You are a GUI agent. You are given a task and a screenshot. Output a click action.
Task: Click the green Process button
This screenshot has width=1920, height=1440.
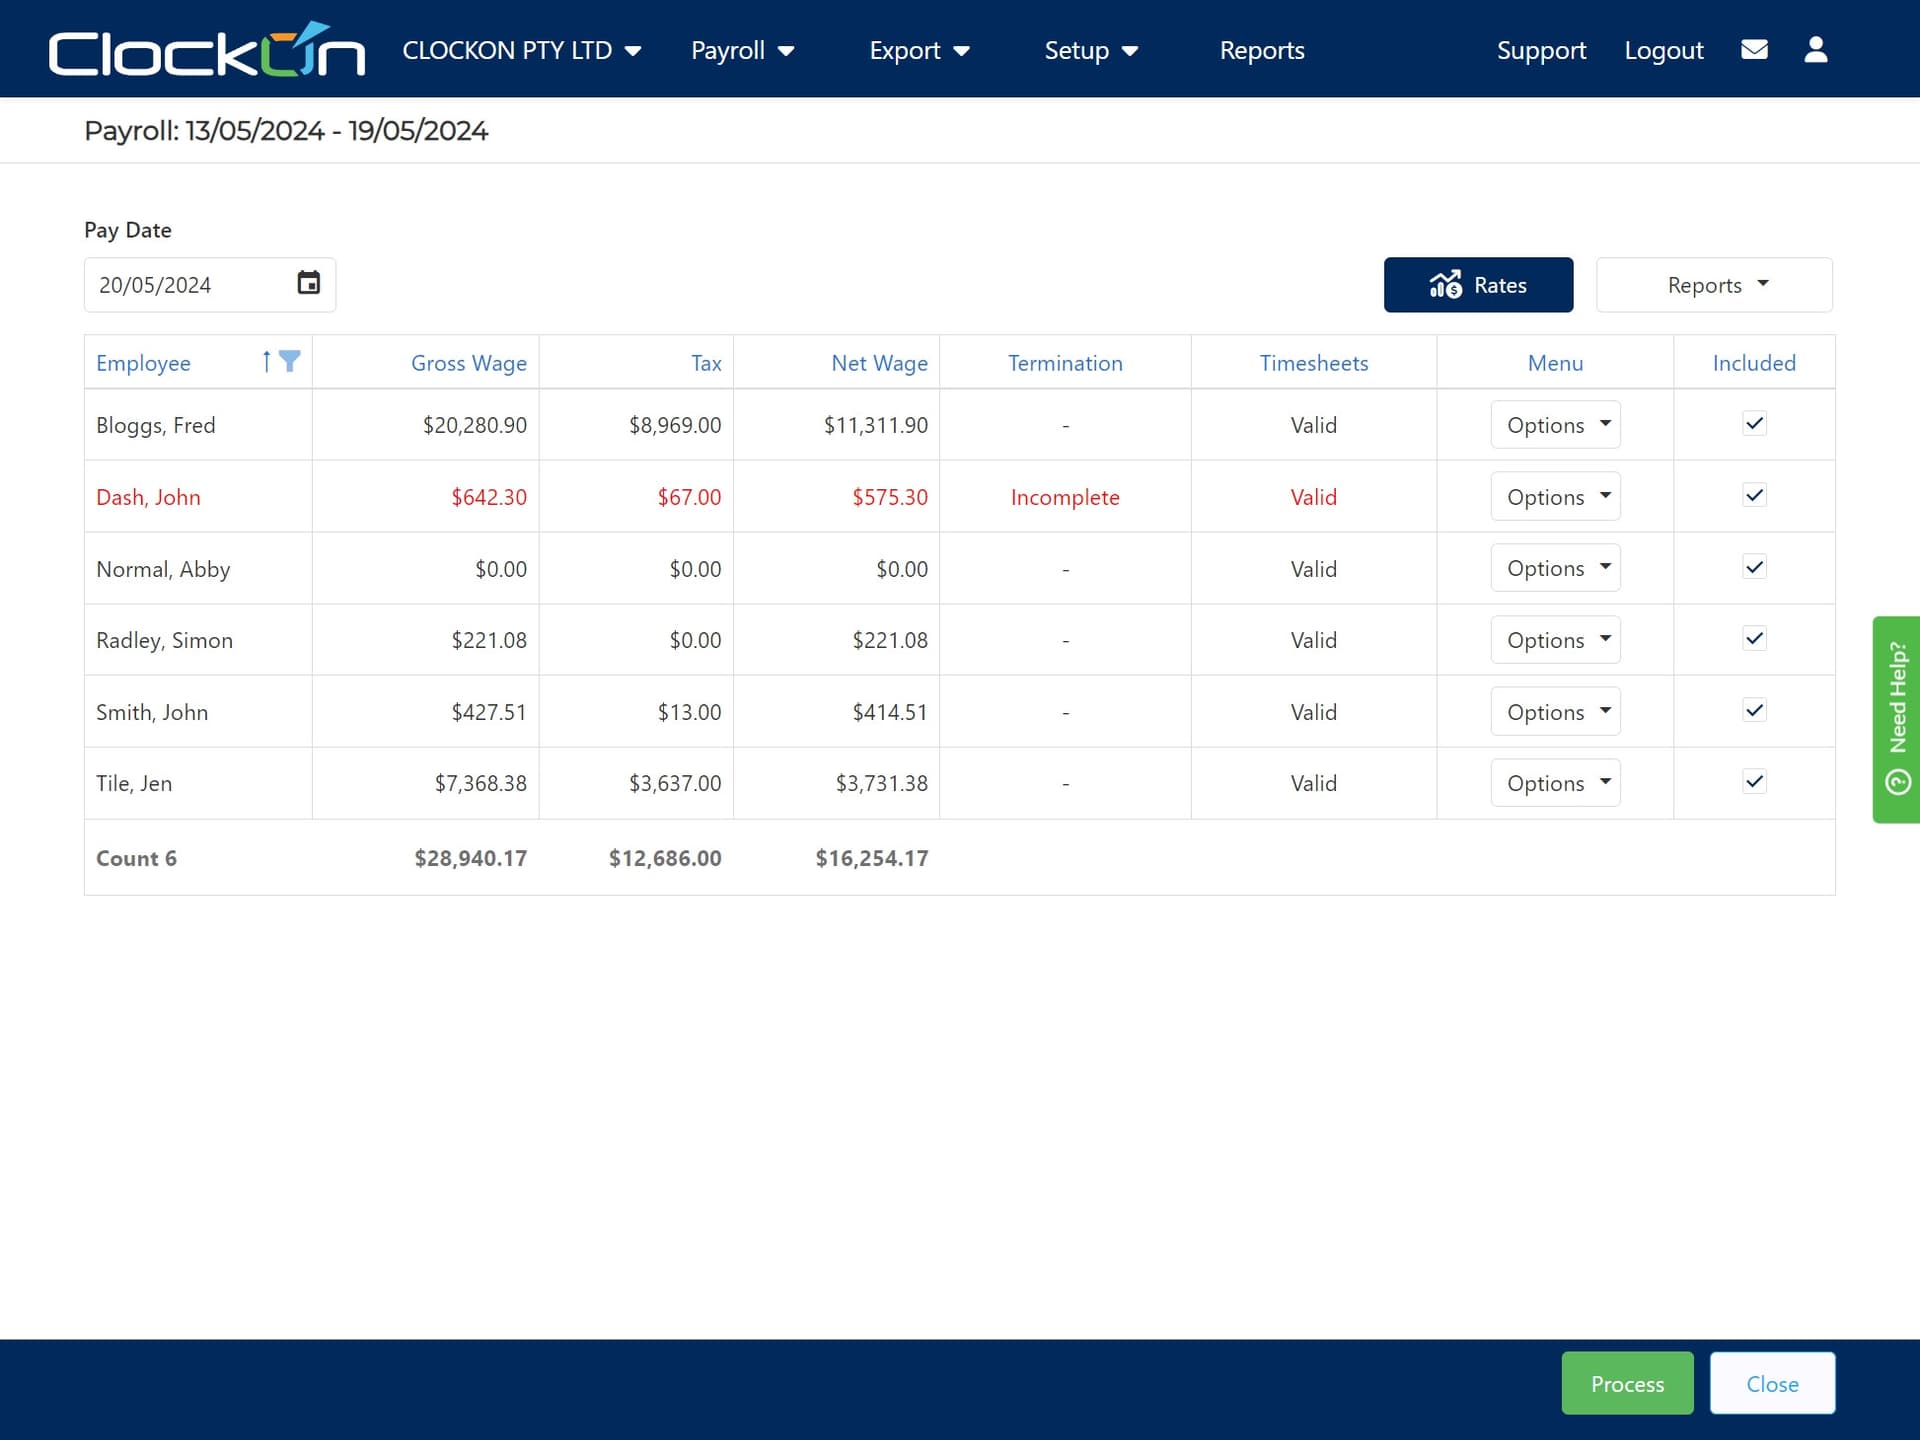pos(1627,1383)
